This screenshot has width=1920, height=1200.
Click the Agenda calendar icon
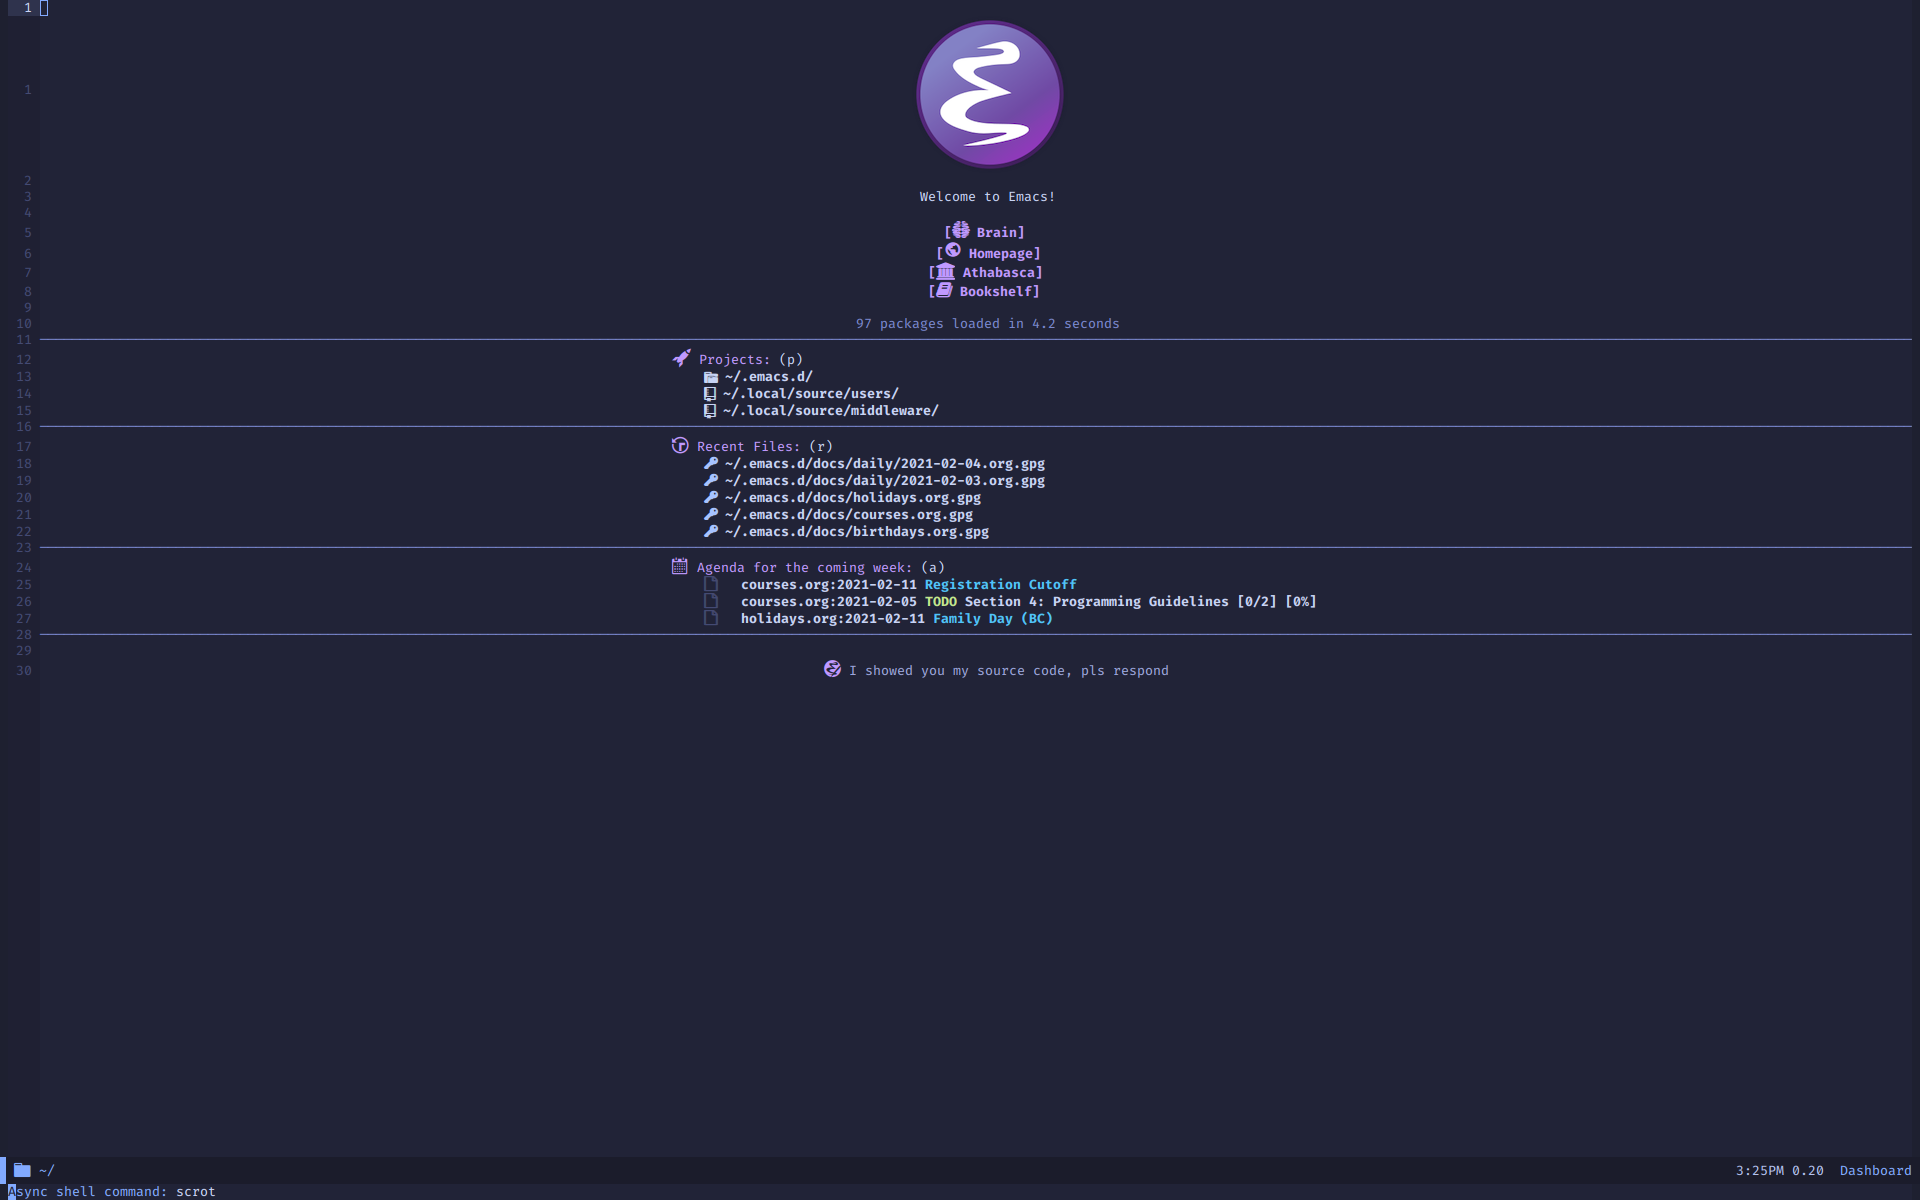coord(679,567)
